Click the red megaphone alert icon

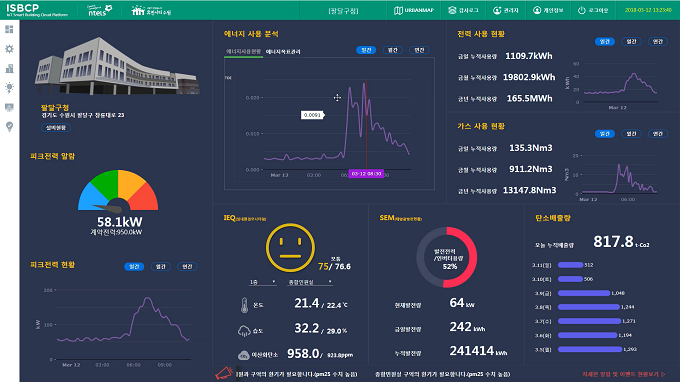click(x=224, y=373)
